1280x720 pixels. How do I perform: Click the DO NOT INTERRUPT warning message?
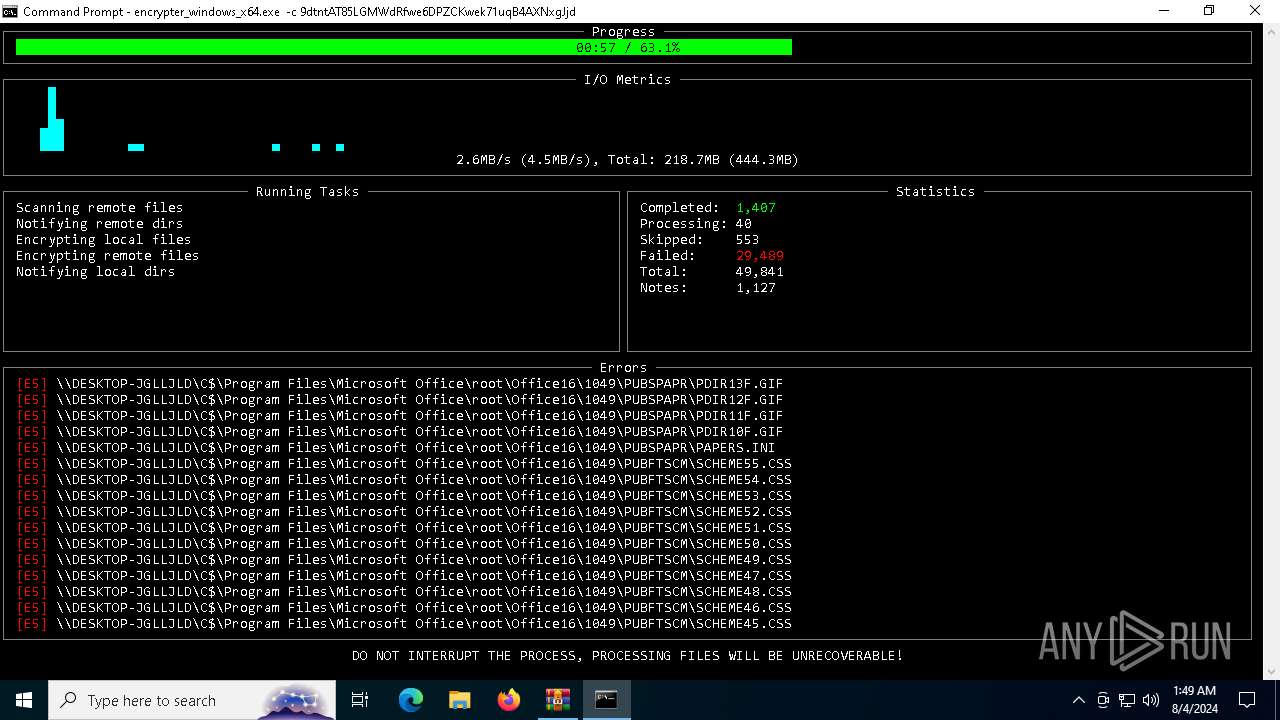point(627,656)
